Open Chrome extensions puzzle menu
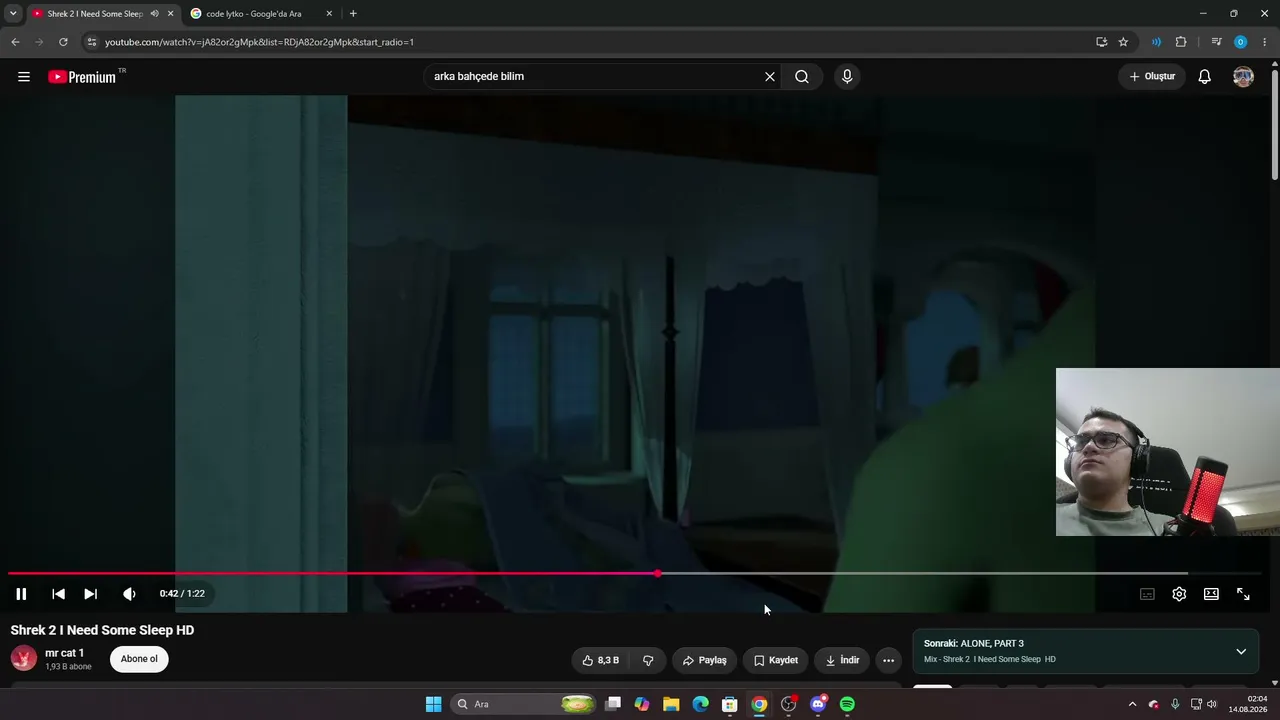 1181,42
